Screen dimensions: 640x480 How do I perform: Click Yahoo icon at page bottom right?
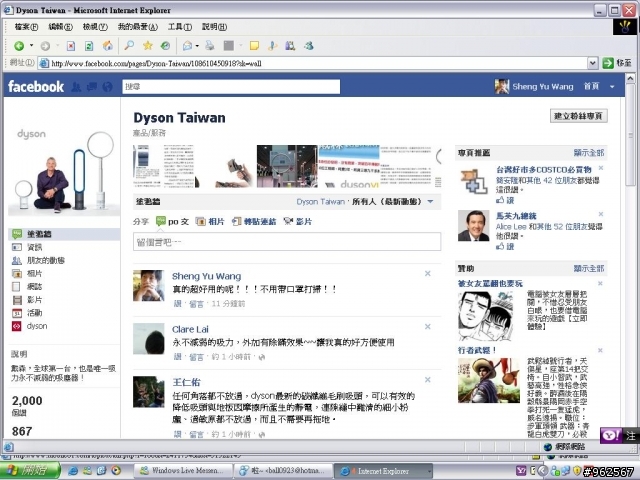coord(611,435)
